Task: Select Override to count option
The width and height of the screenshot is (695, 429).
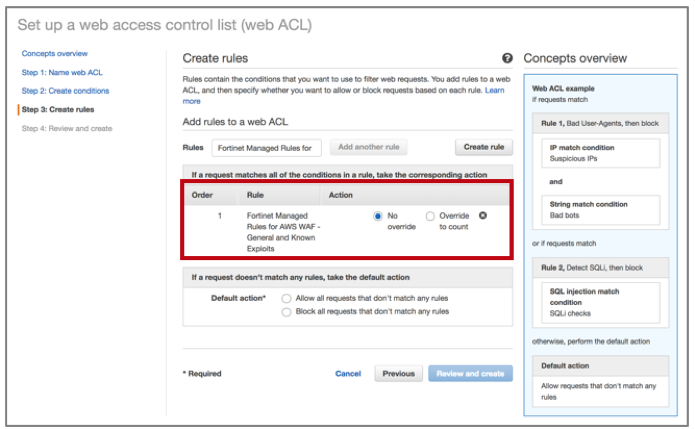Action: click(x=430, y=215)
